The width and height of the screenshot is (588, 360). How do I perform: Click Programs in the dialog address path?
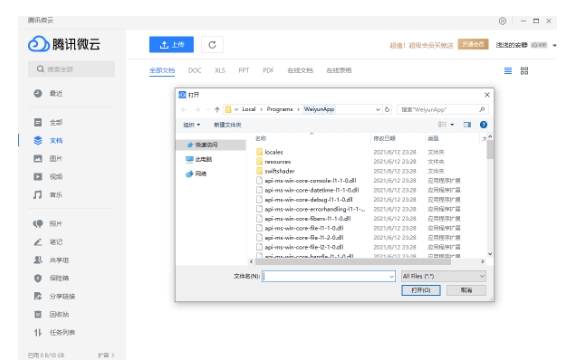pos(280,109)
